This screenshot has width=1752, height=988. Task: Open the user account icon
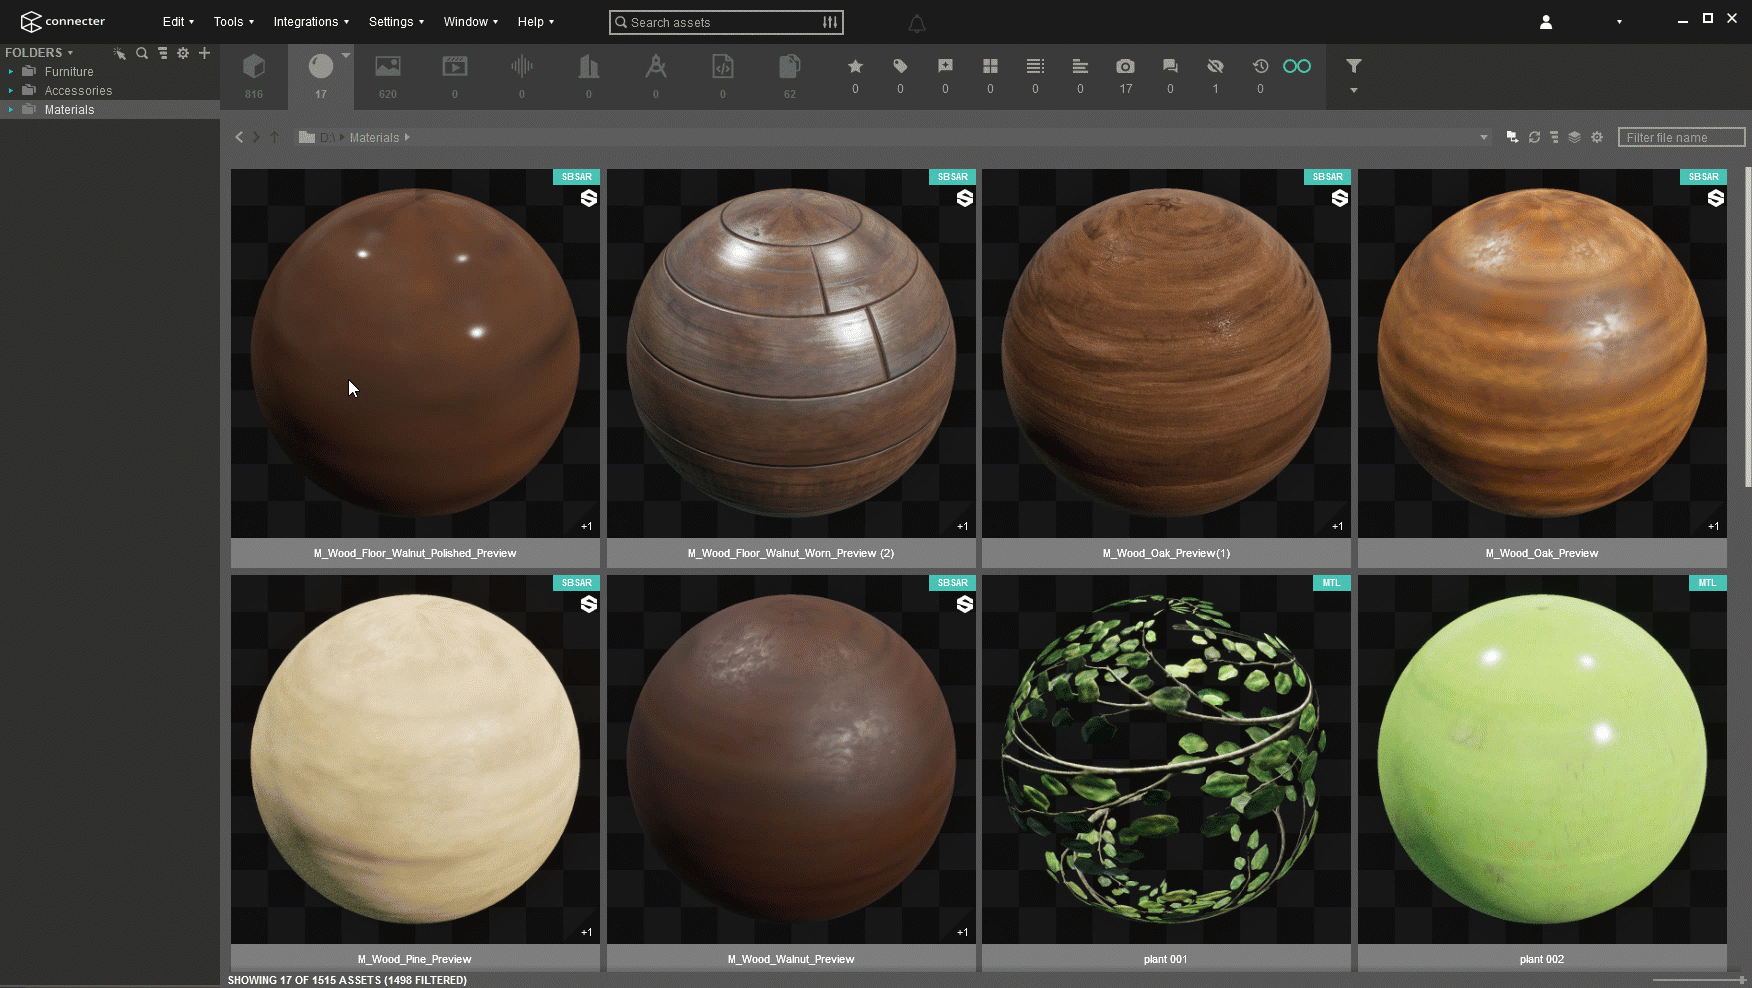click(x=1546, y=22)
